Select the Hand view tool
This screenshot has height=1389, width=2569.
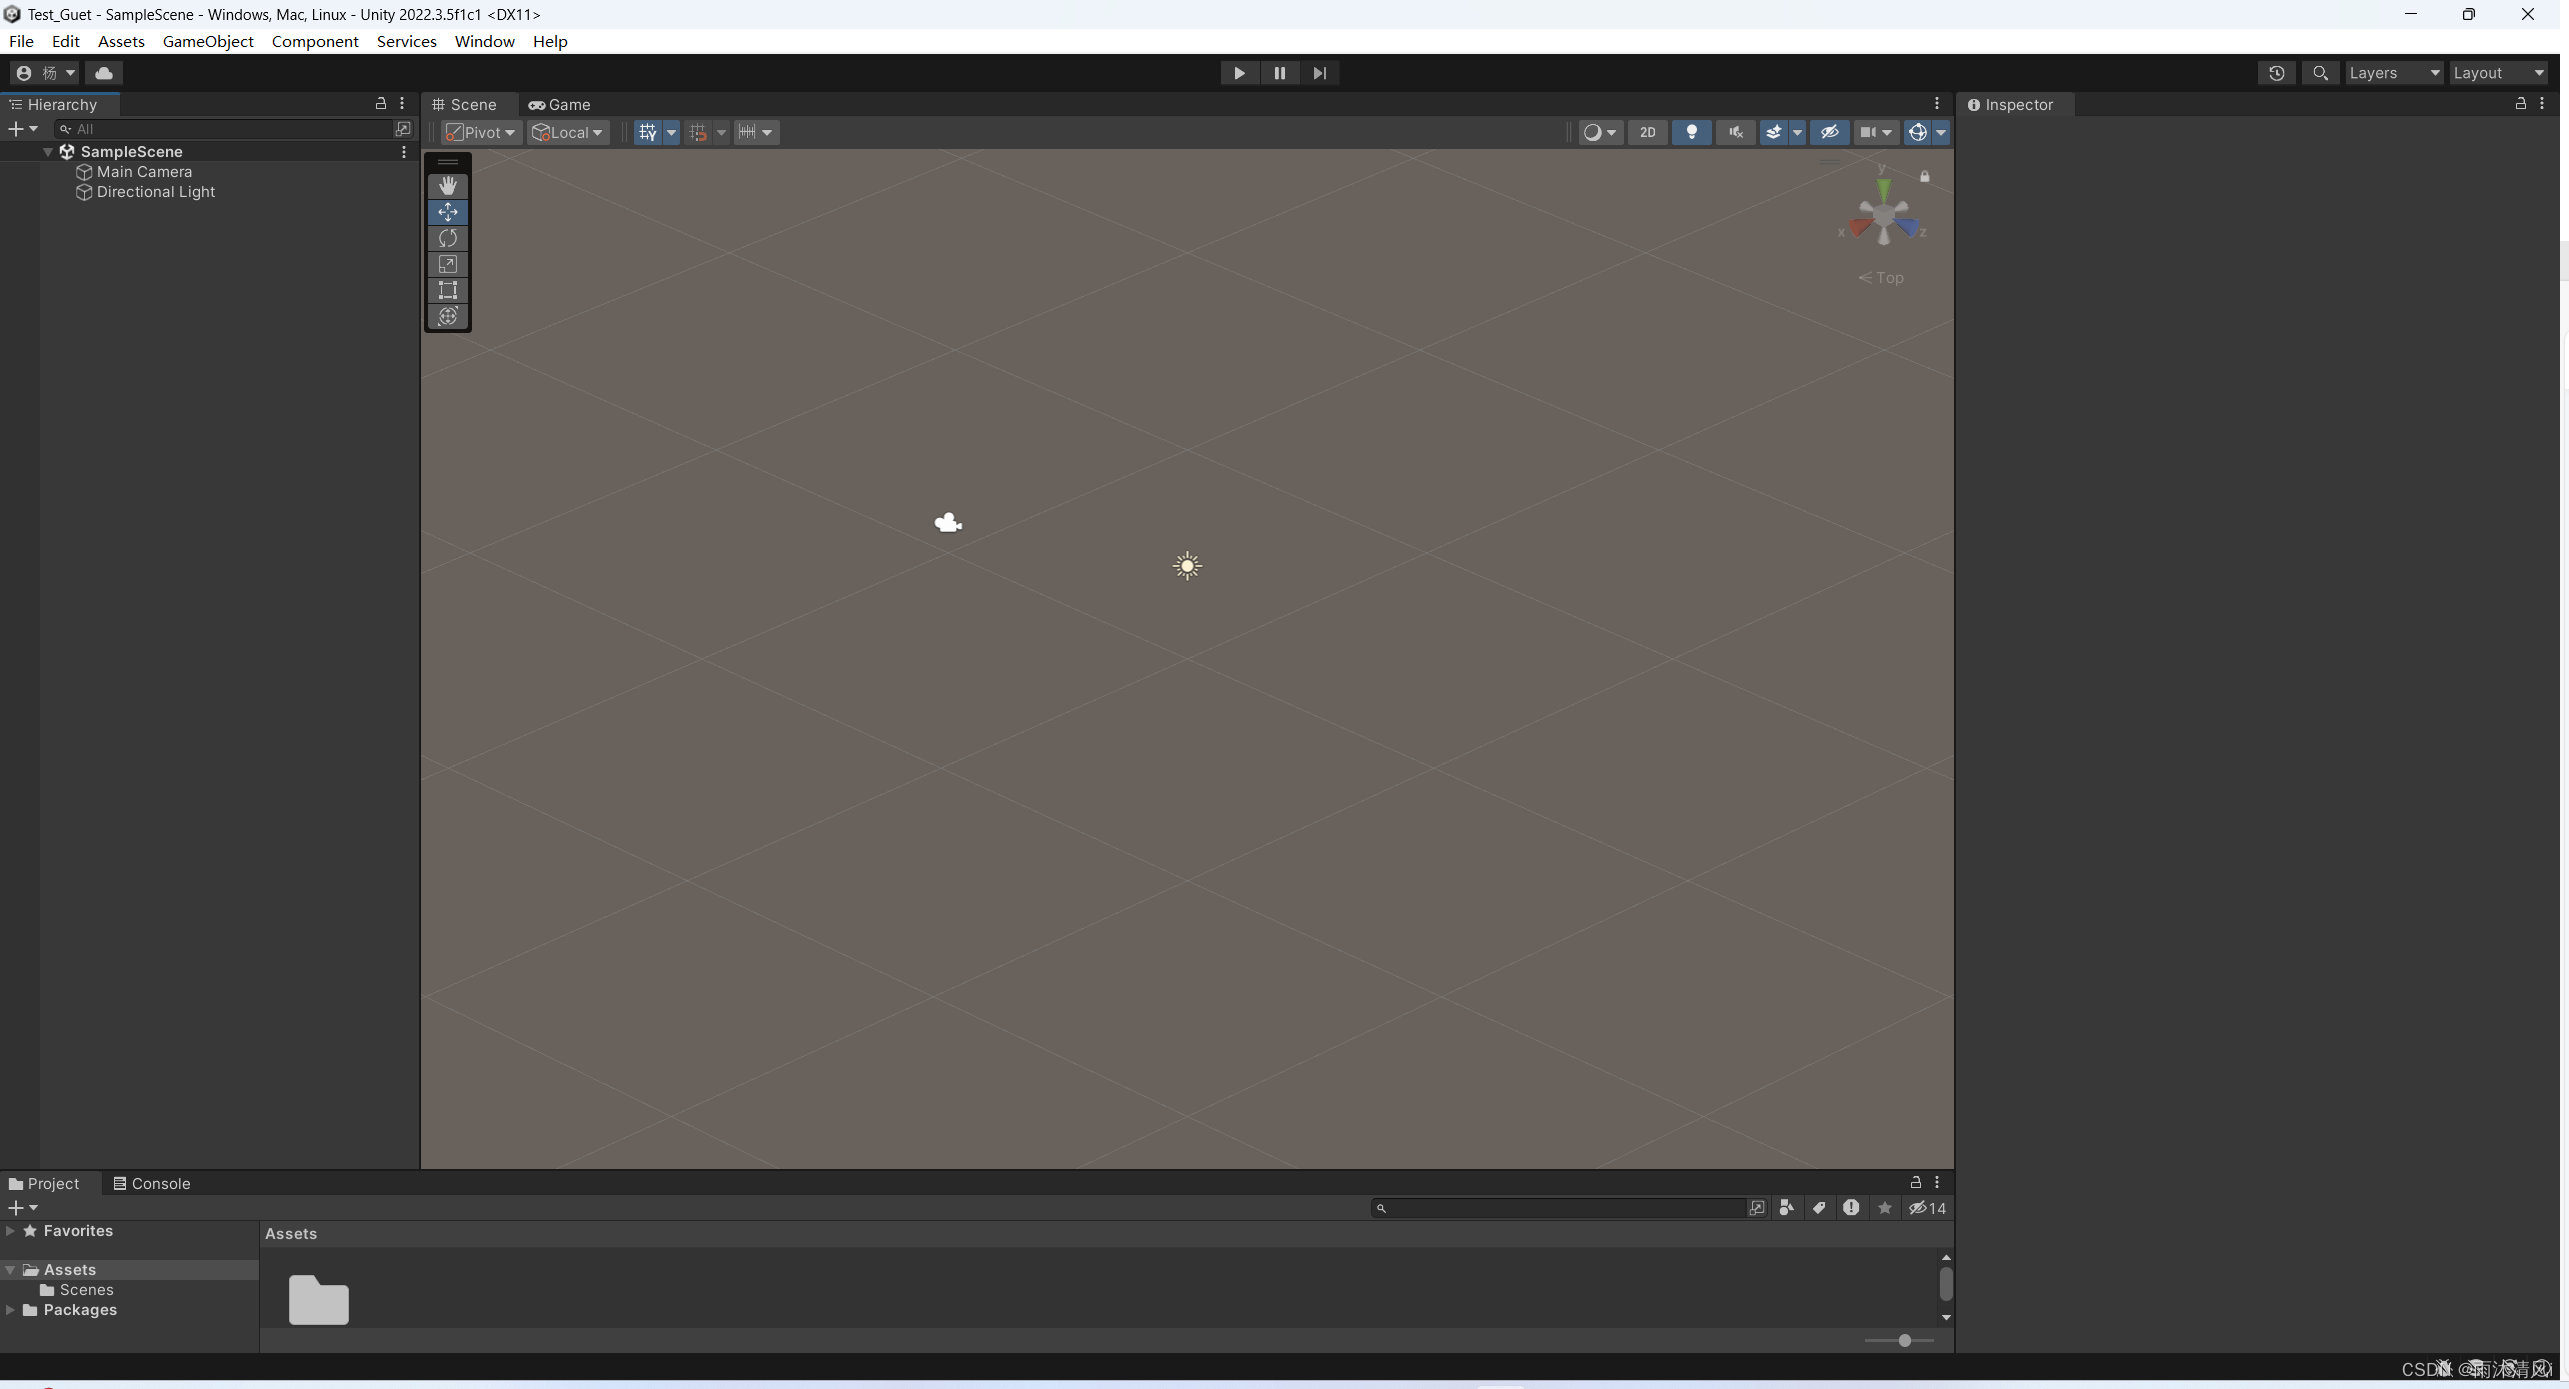(x=447, y=186)
